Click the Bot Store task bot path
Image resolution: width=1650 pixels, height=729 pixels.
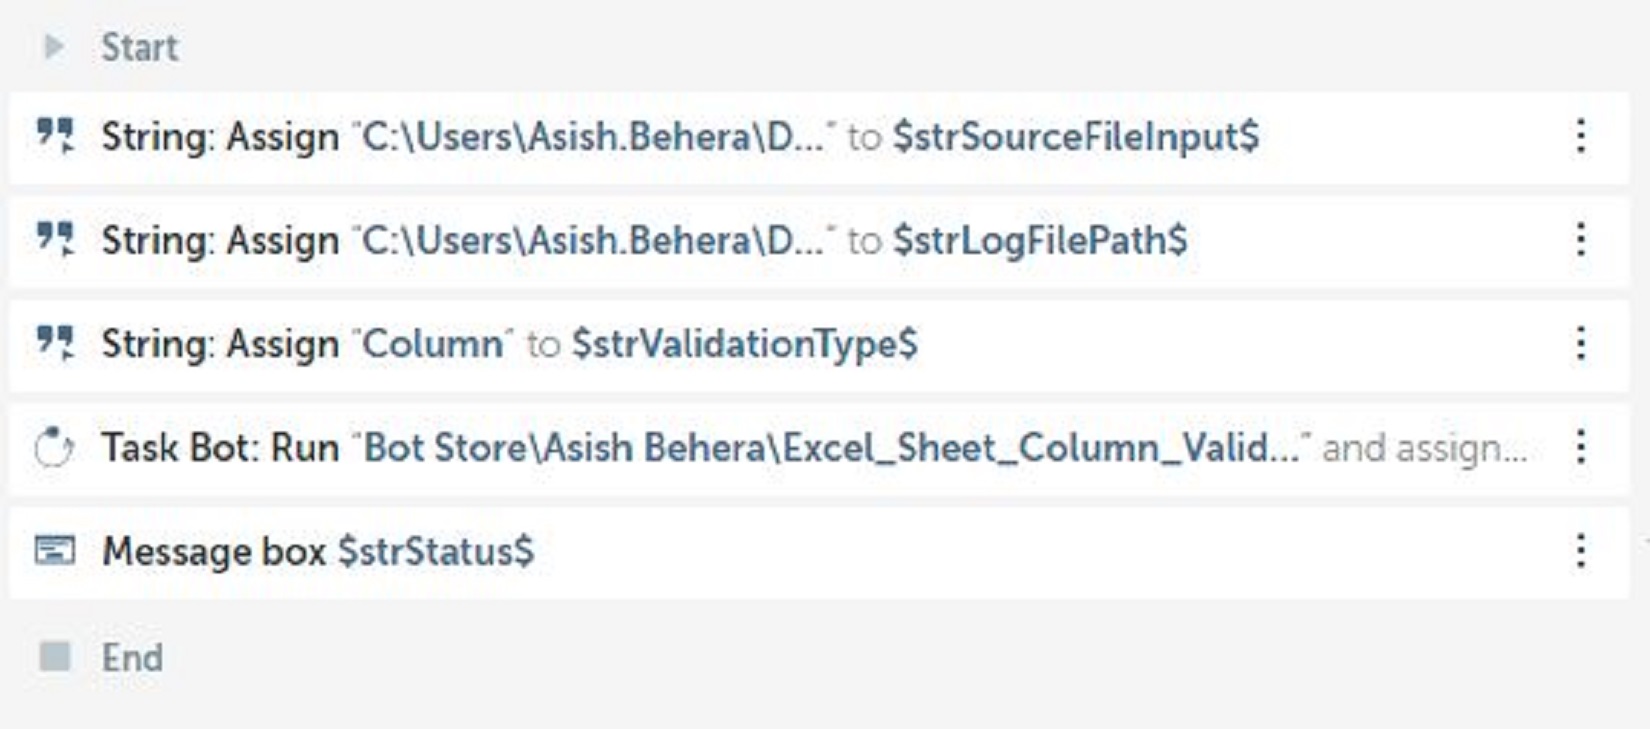coord(830,448)
